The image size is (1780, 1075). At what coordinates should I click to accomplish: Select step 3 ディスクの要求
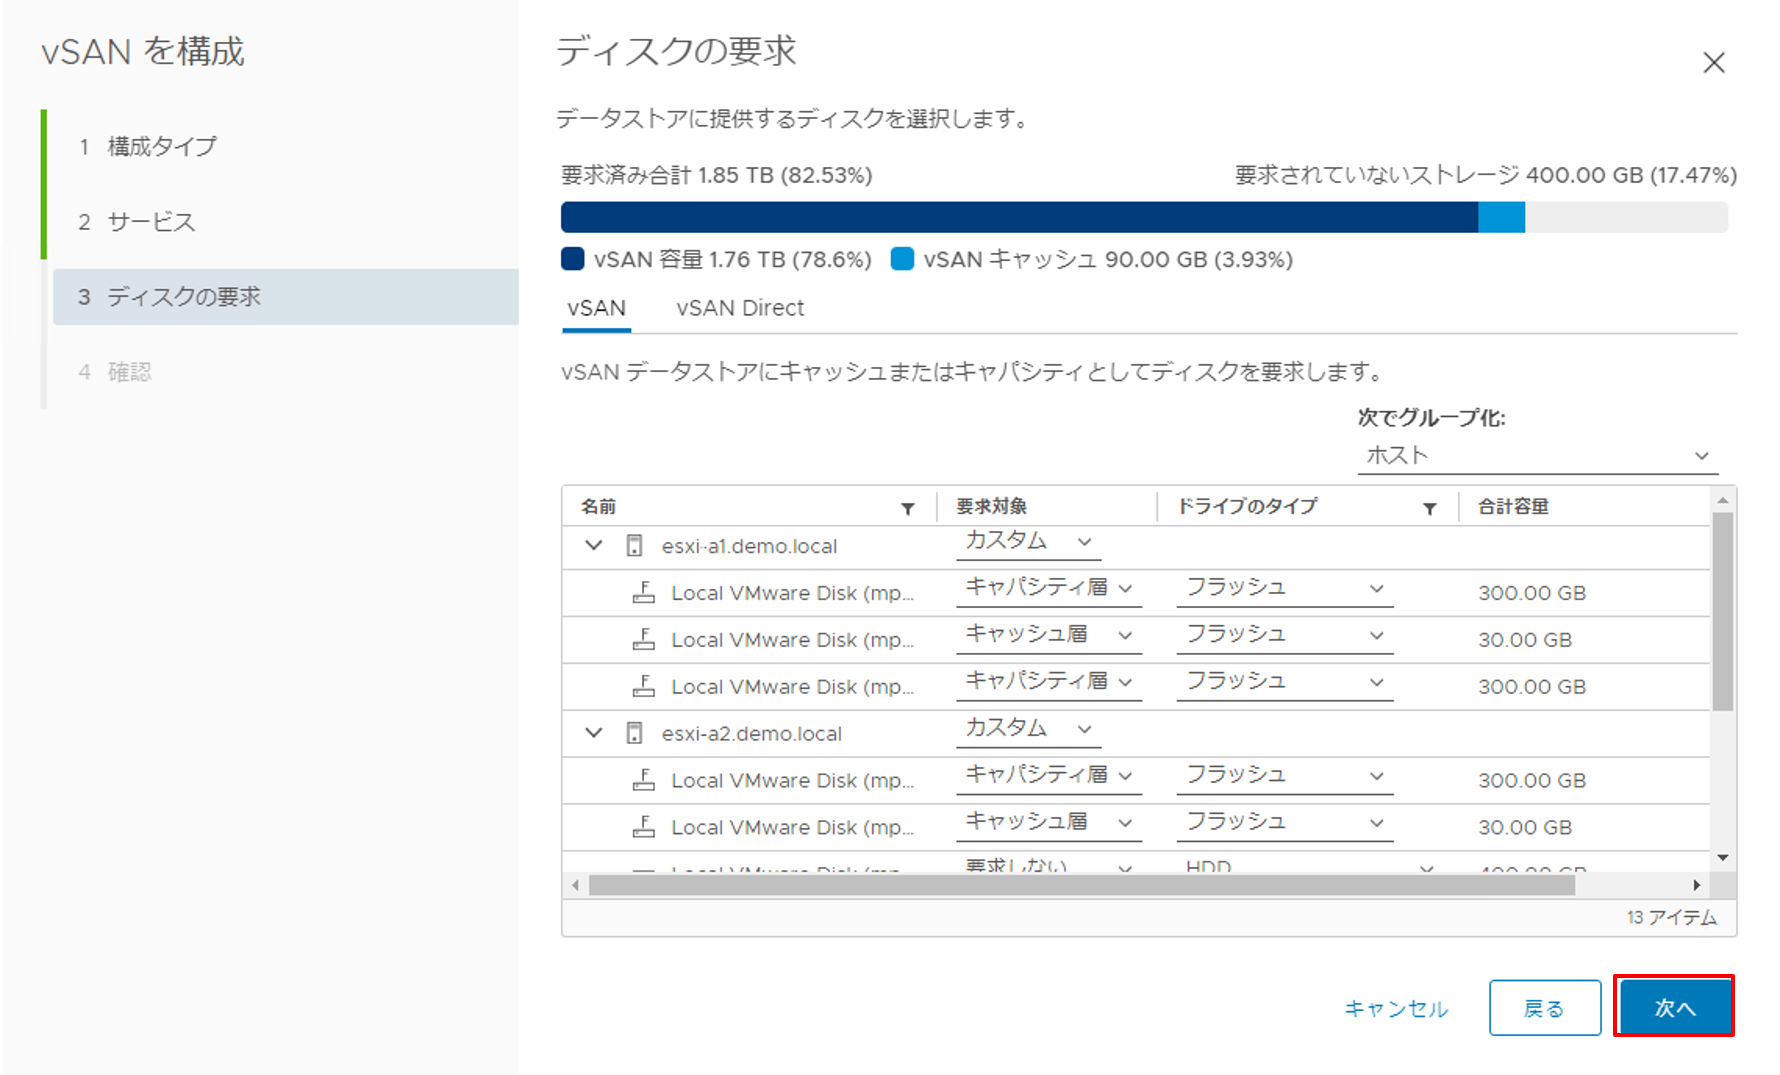(x=285, y=296)
